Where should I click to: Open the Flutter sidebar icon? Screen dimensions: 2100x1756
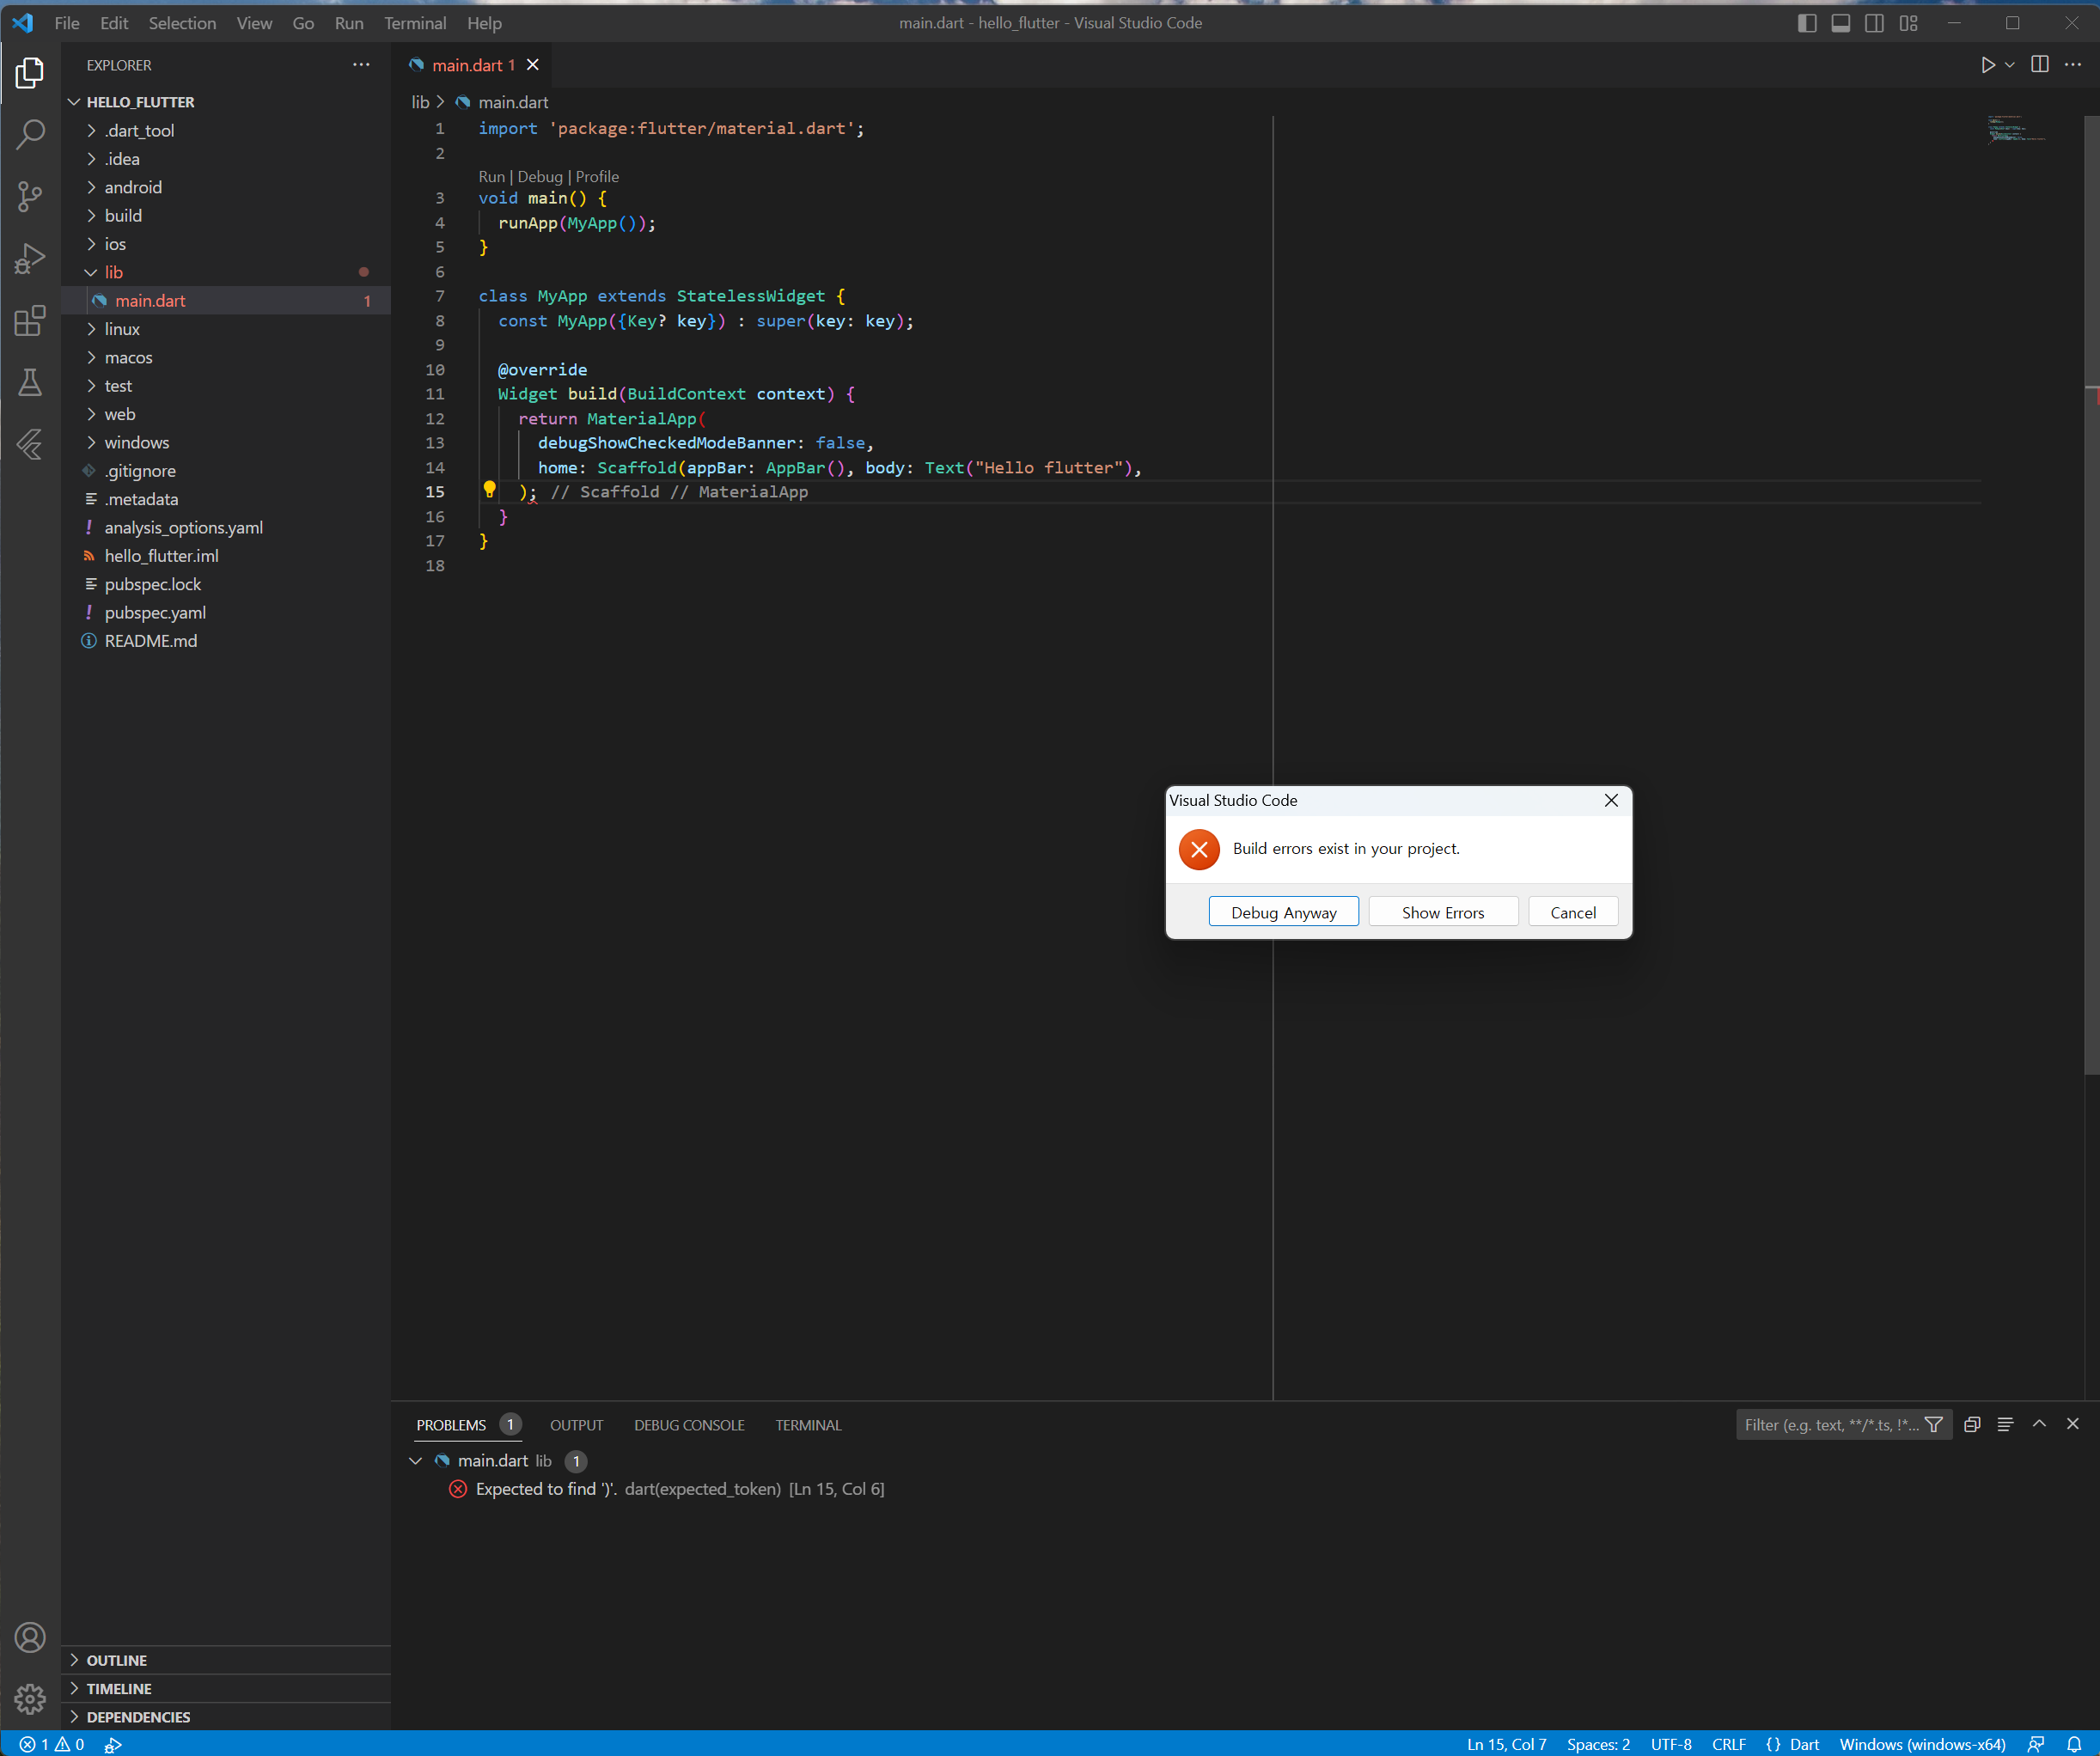(x=30, y=444)
